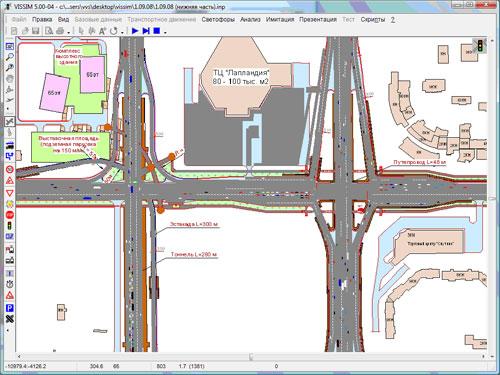Viewport: 500px width, 375px height.
Task: Select the previous zoom magnifier tool
Action: (x=10, y=67)
